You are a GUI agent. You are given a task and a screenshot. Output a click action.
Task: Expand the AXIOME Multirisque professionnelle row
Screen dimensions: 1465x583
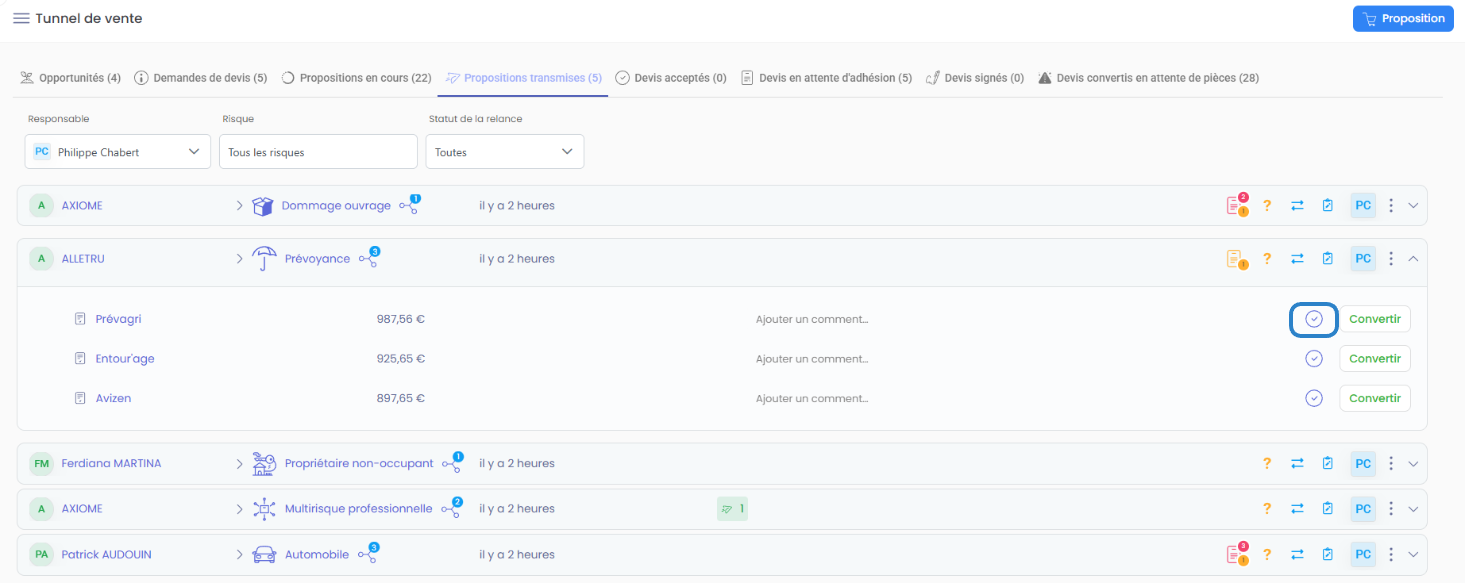click(x=1413, y=509)
